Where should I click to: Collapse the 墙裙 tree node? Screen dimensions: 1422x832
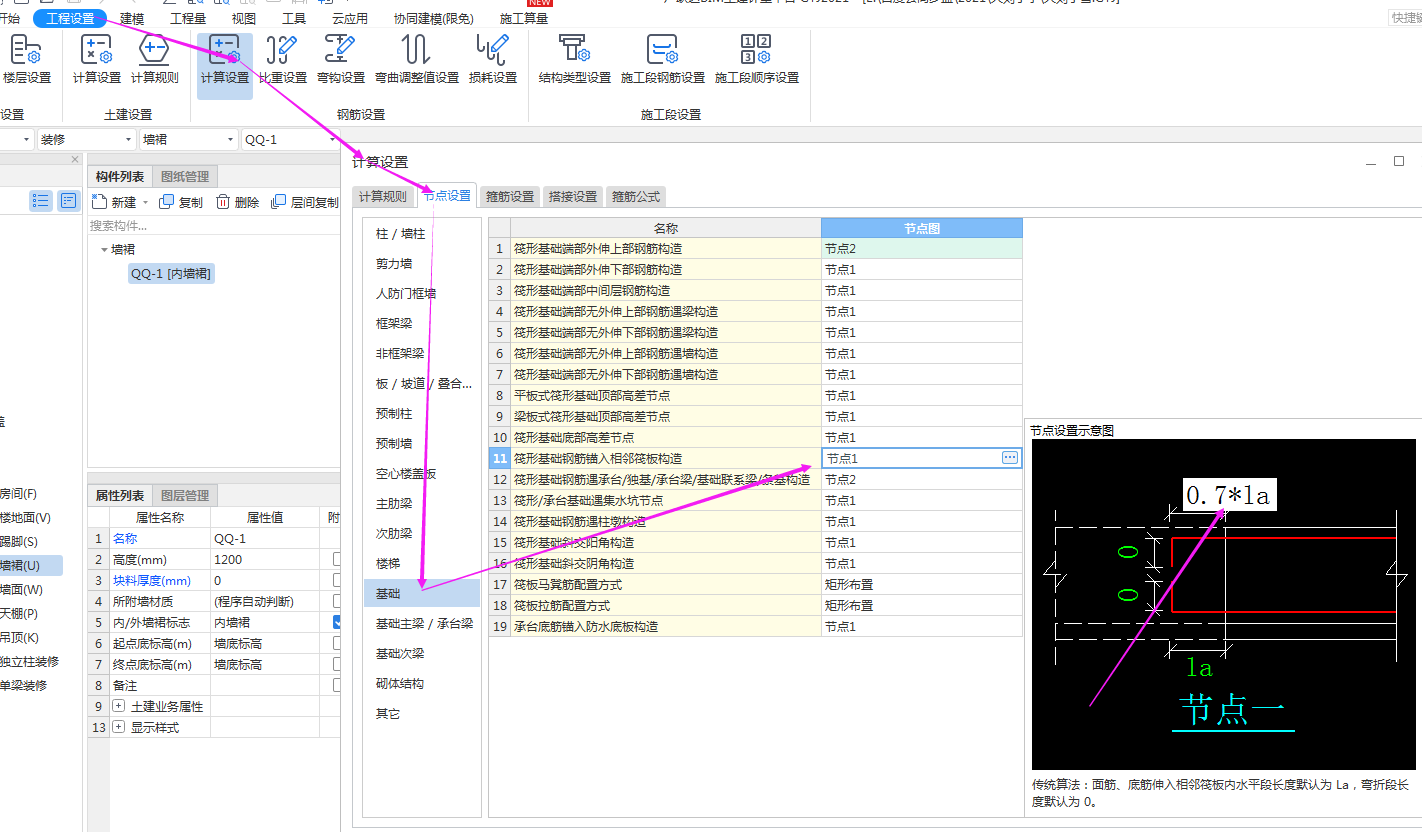[x=104, y=250]
